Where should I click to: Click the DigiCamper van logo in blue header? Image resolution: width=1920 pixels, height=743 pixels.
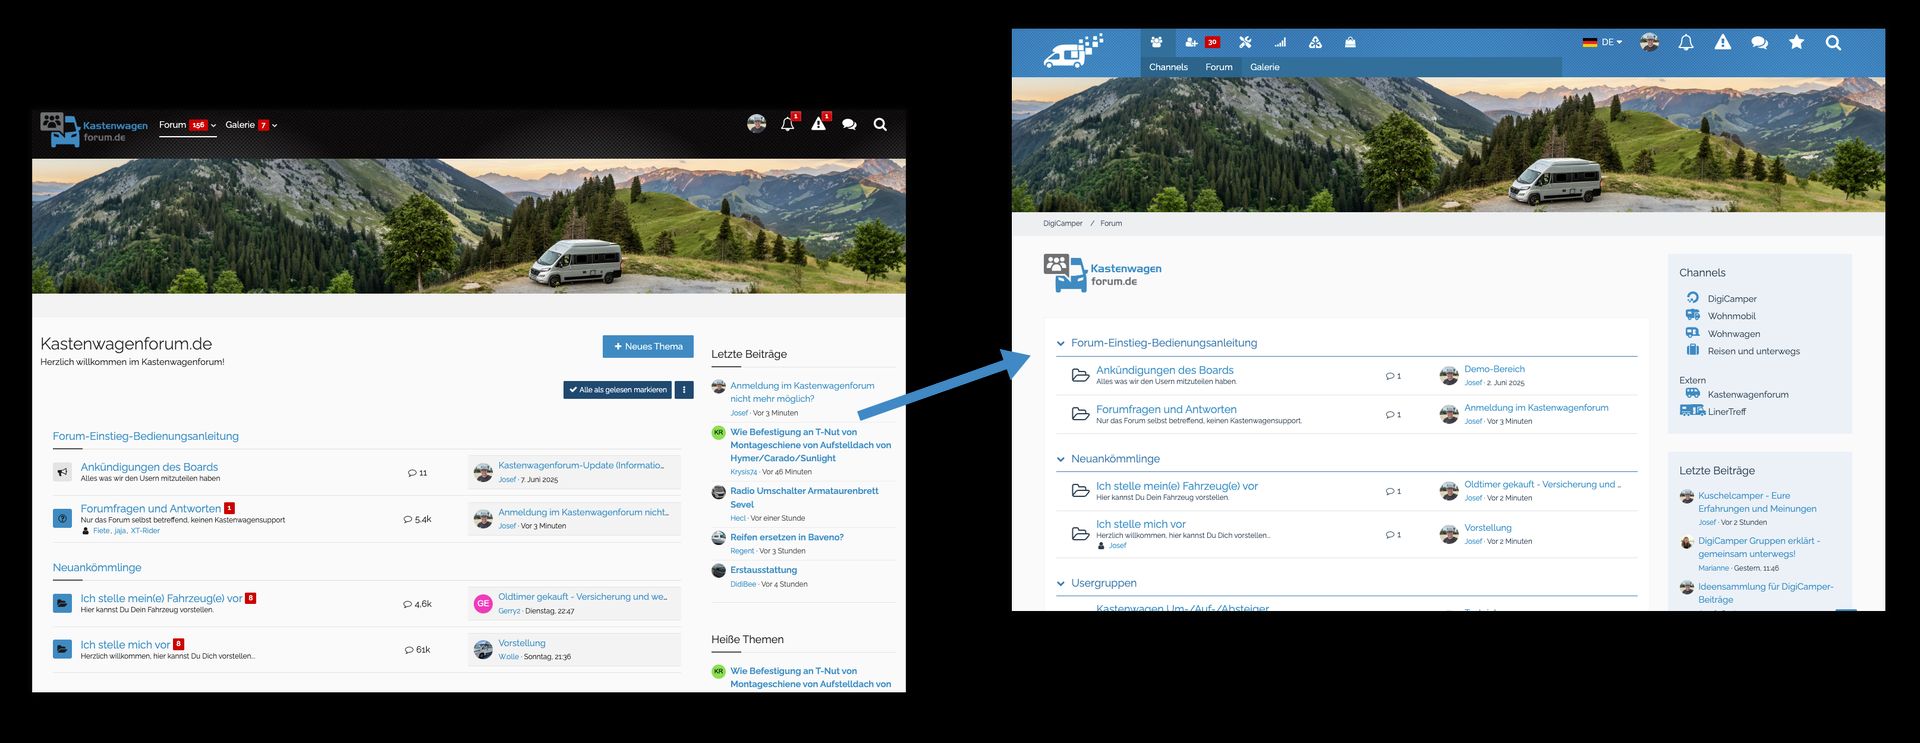coord(1073,51)
